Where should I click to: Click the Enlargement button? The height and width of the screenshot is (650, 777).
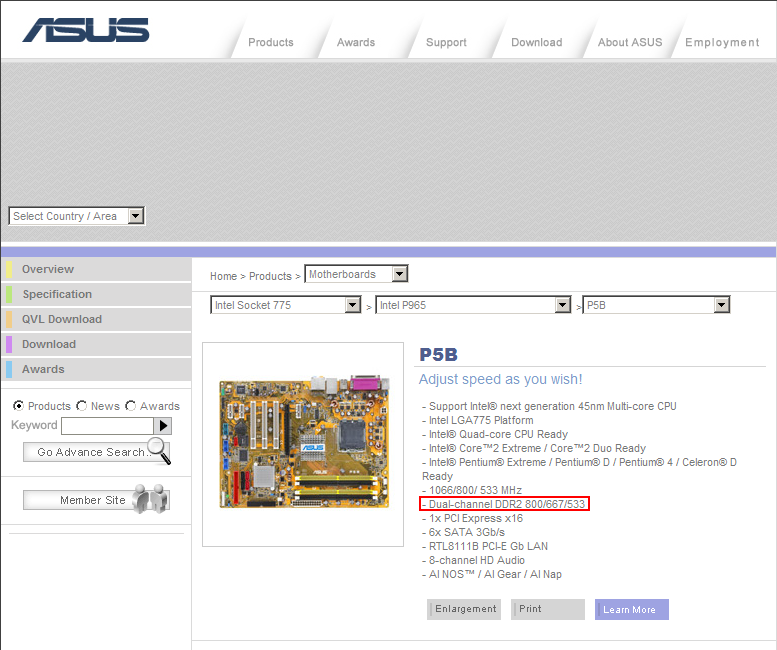tap(464, 609)
